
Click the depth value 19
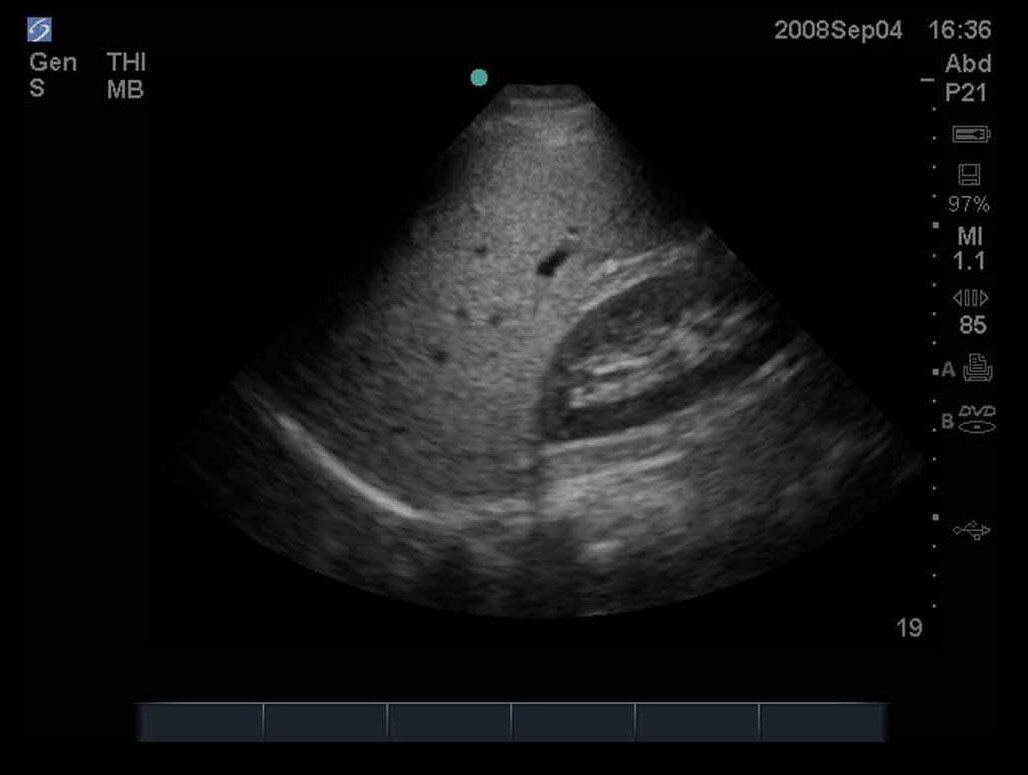908,628
